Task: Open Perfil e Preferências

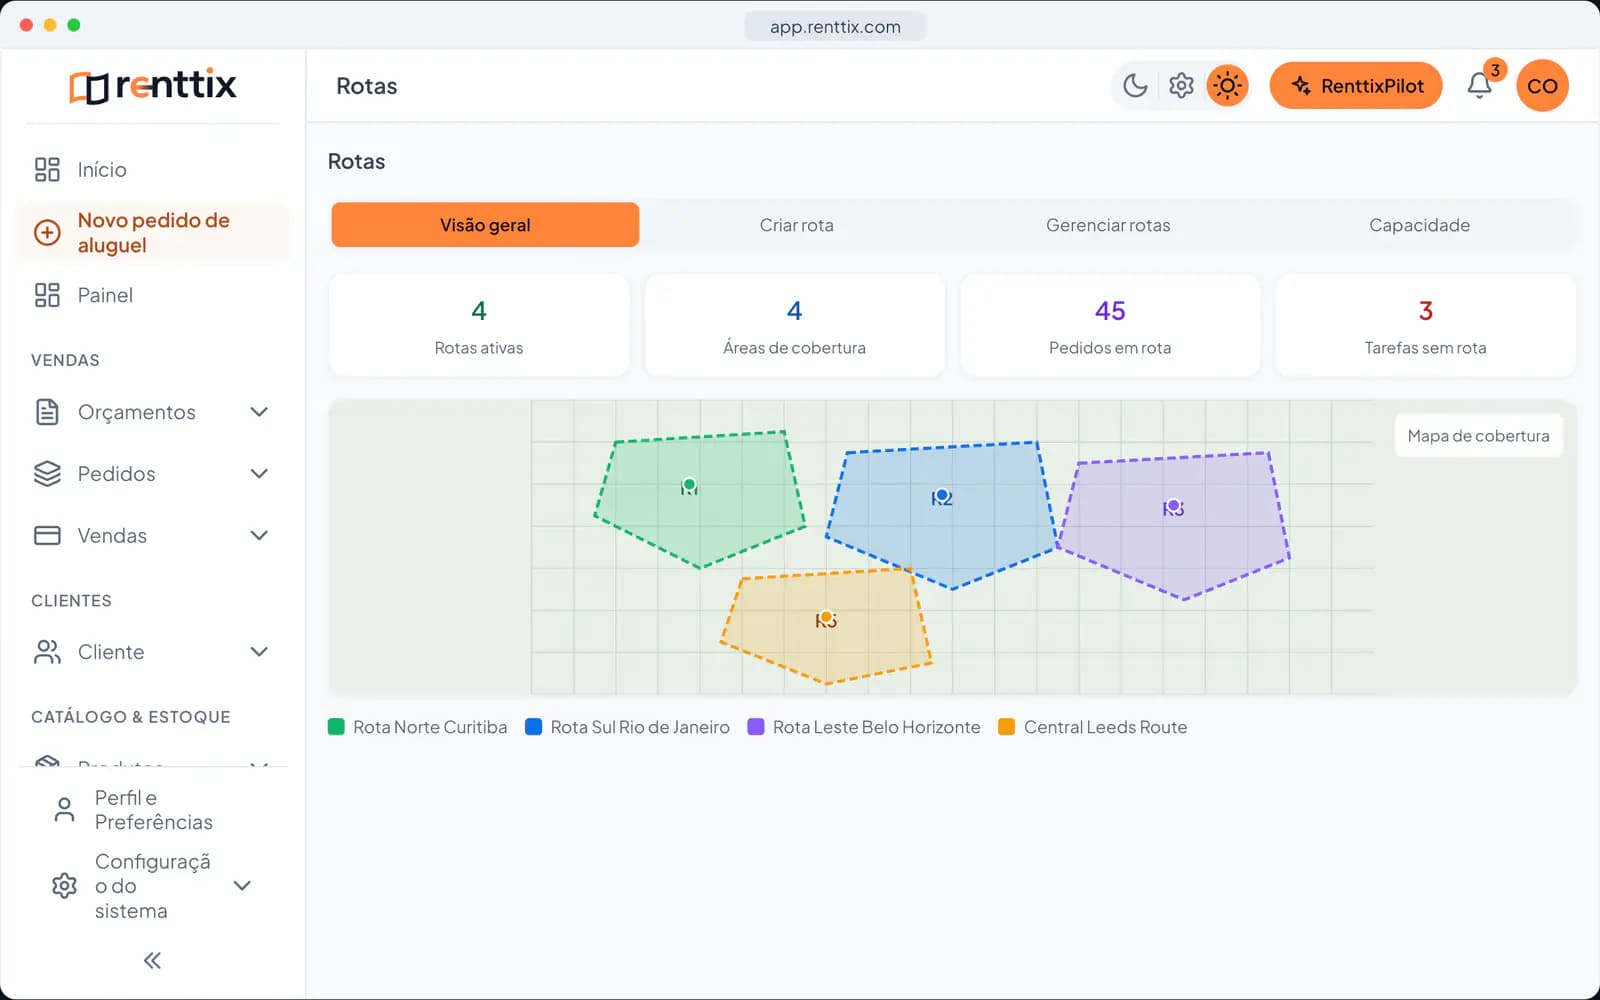Action: [153, 810]
